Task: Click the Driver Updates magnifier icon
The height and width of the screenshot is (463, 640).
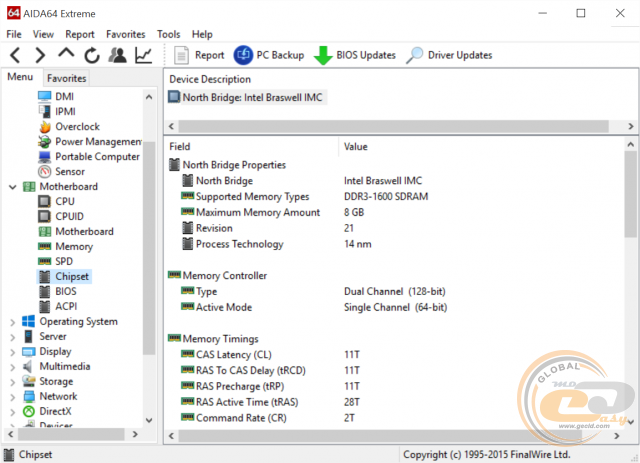Action: (414, 55)
